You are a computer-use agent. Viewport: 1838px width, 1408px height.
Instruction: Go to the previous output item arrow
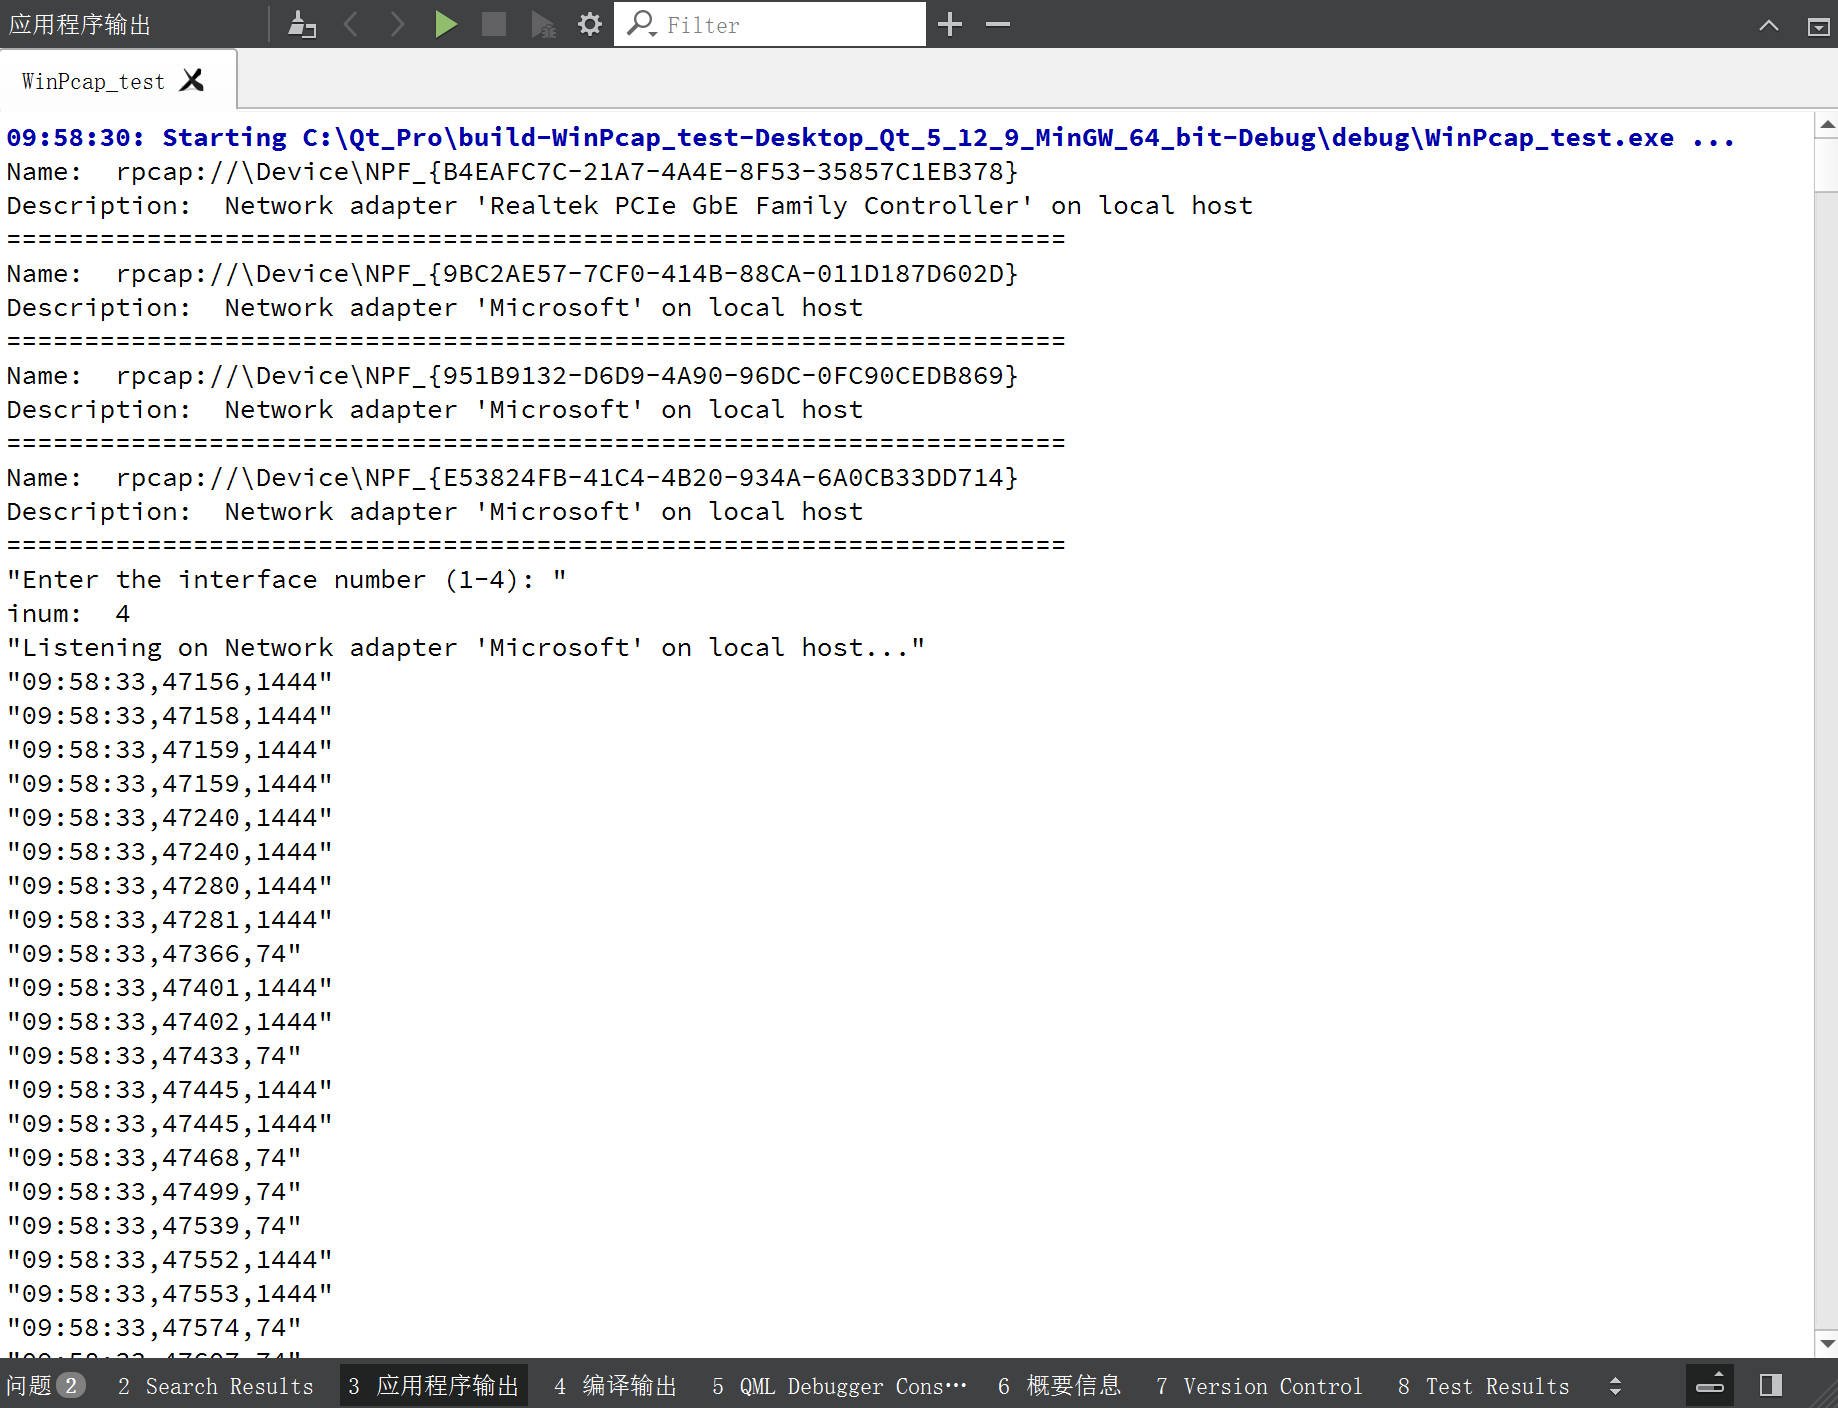tap(351, 24)
